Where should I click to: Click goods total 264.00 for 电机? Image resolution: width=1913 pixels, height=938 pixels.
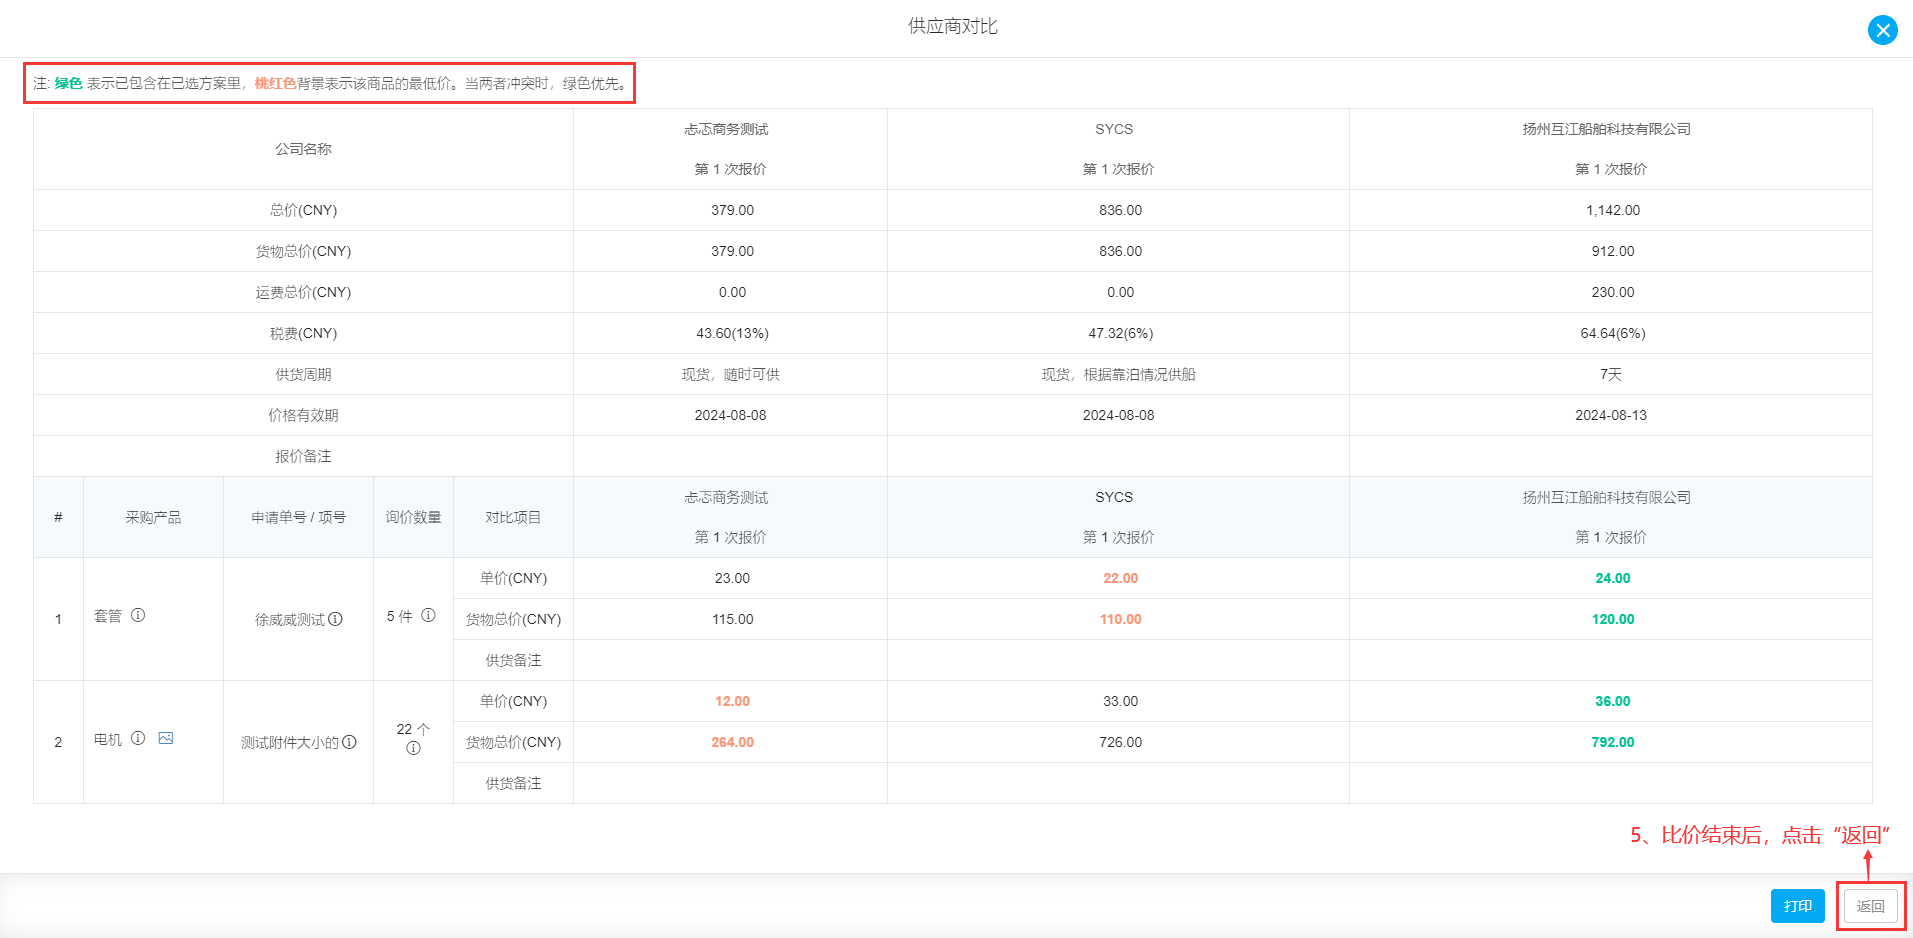[732, 742]
